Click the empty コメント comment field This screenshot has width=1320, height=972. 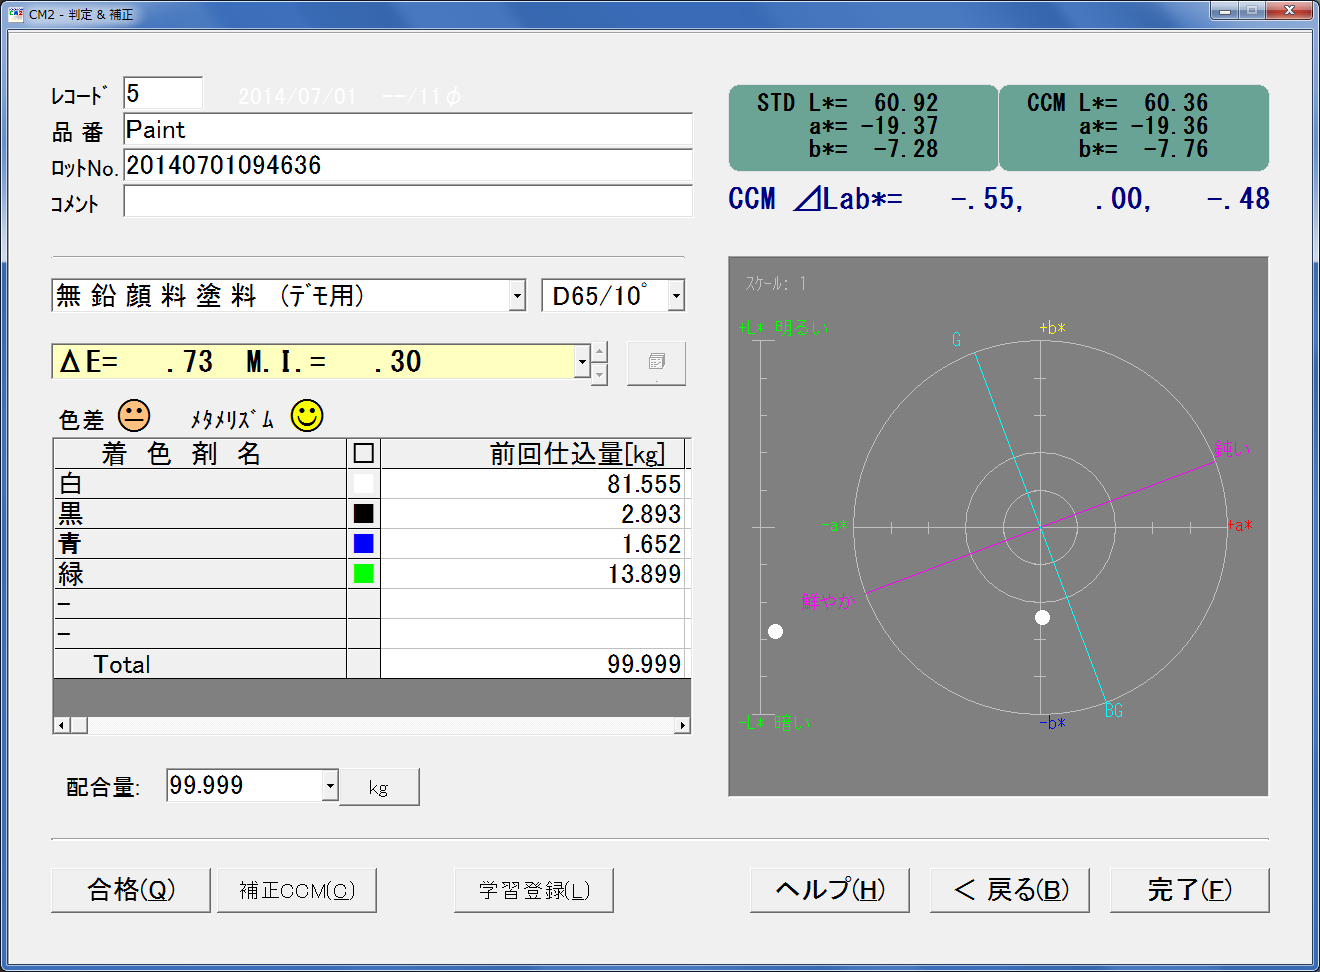click(408, 201)
